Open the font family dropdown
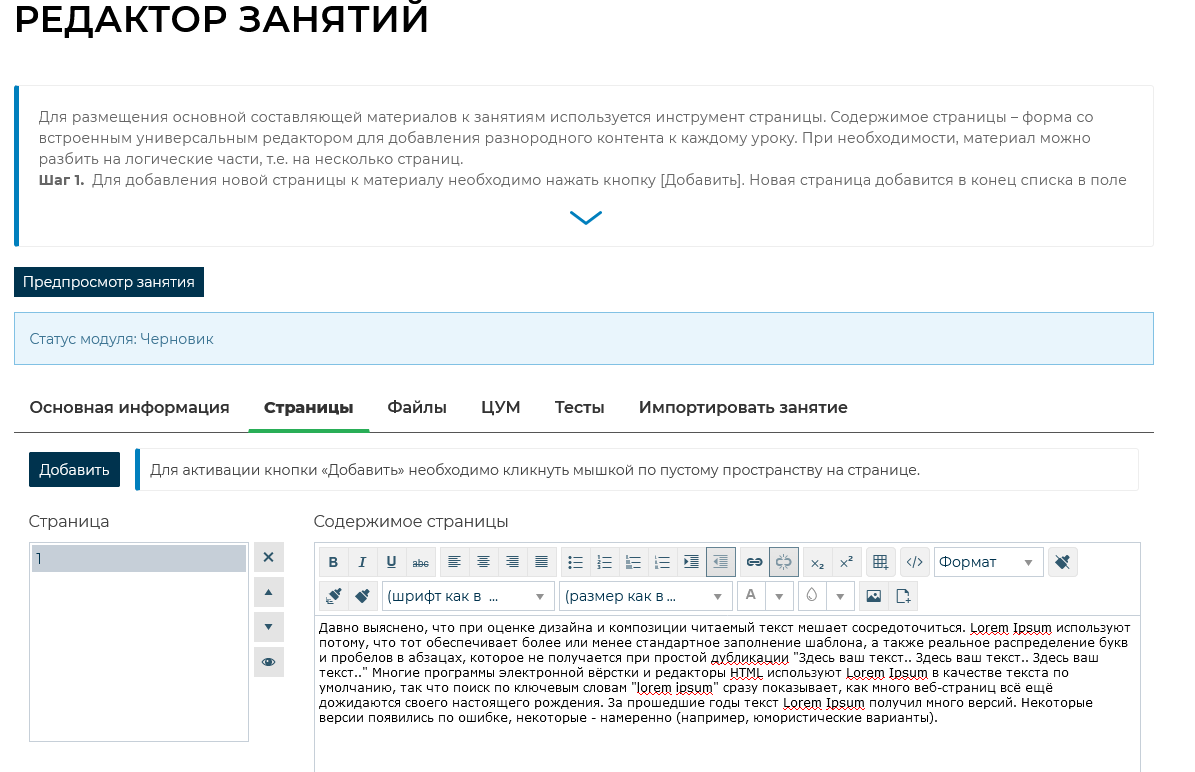Screen dimensions: 1195x772 (467, 596)
